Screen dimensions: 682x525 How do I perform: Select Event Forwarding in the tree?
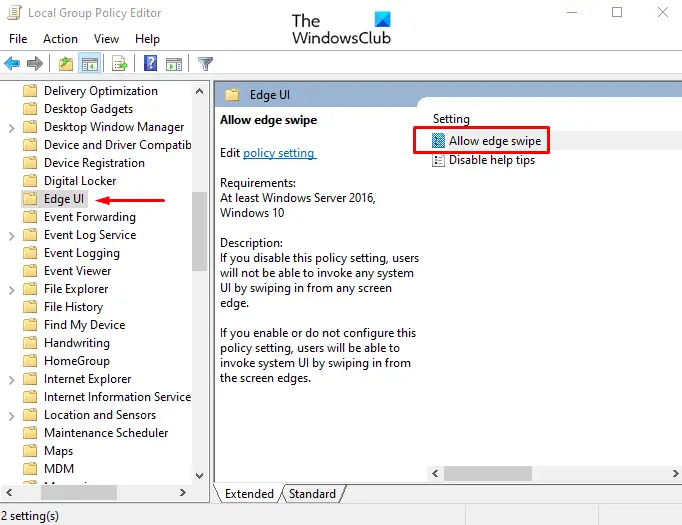90,217
